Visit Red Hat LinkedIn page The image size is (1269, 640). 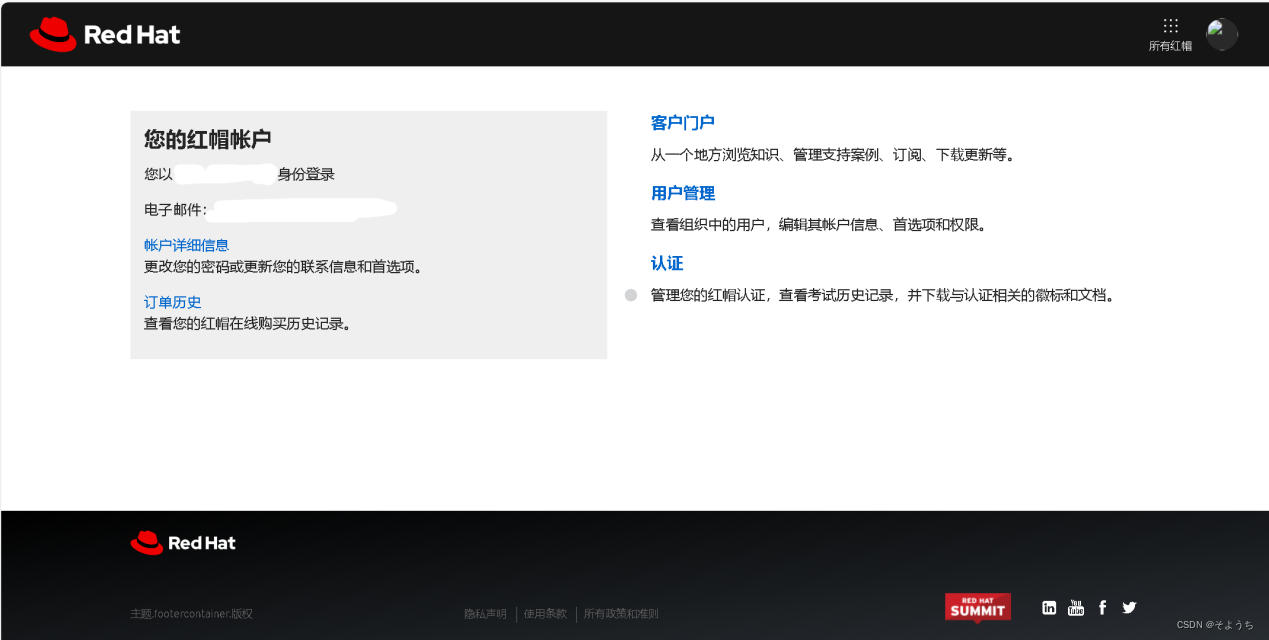pyautogui.click(x=1049, y=607)
